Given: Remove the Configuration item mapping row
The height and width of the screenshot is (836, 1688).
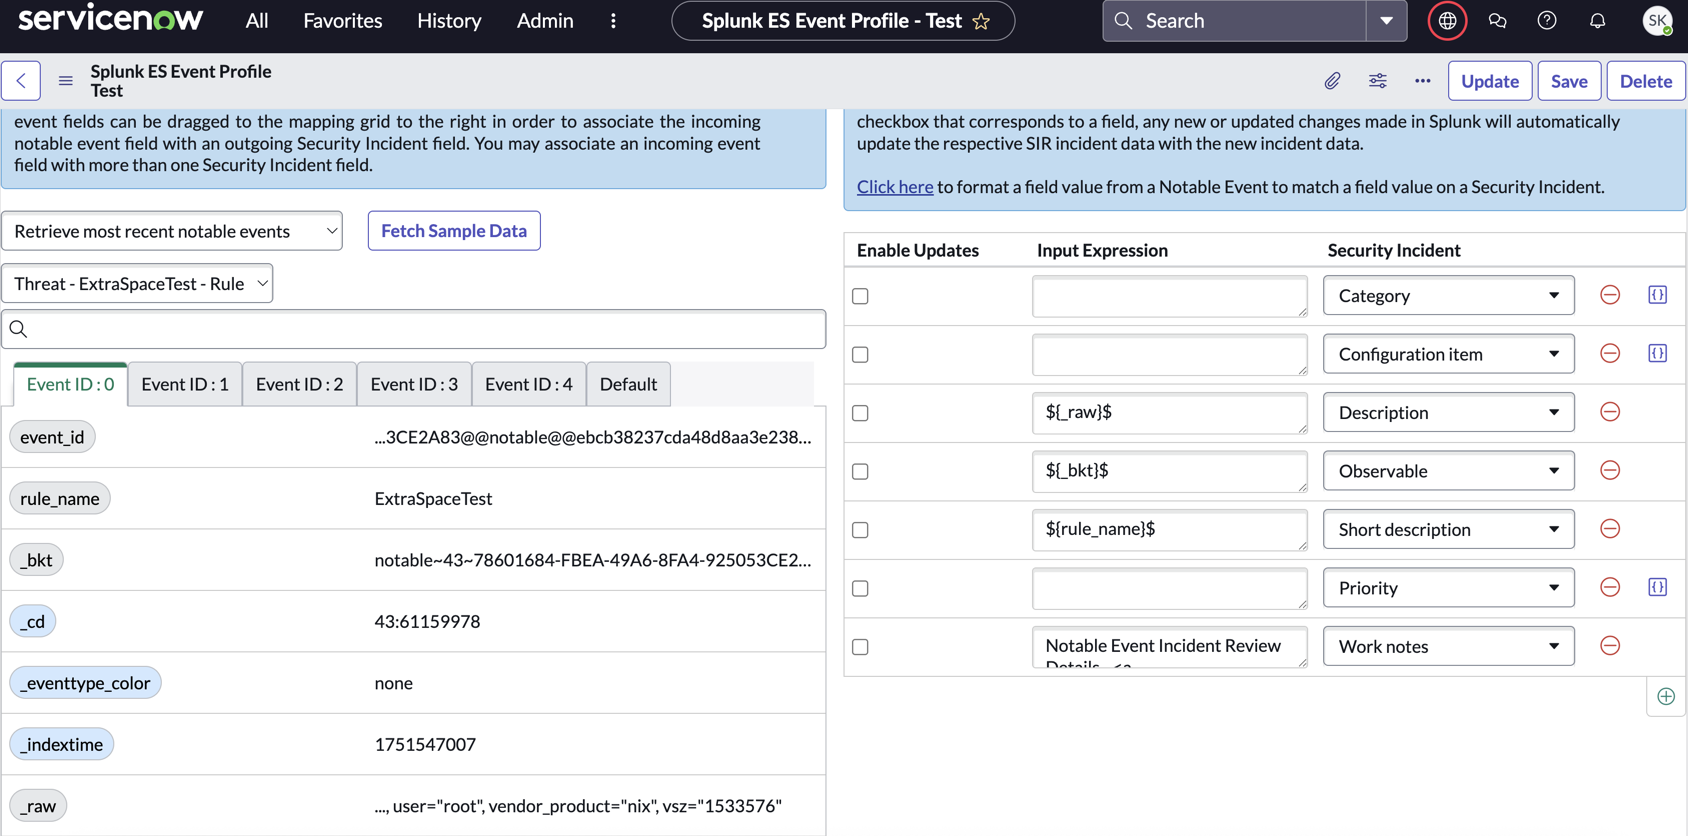Looking at the screenshot, I should (x=1610, y=354).
